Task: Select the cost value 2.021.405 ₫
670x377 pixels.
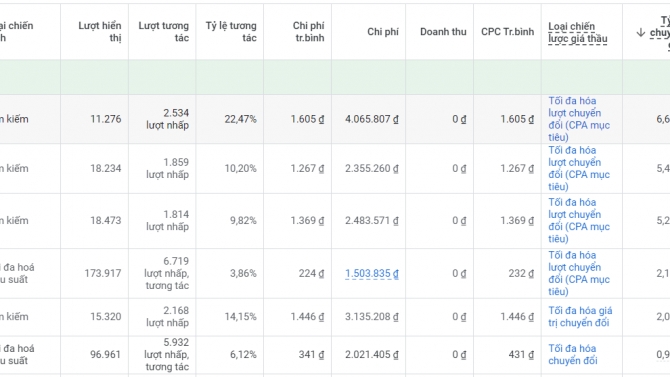Action: pos(372,354)
